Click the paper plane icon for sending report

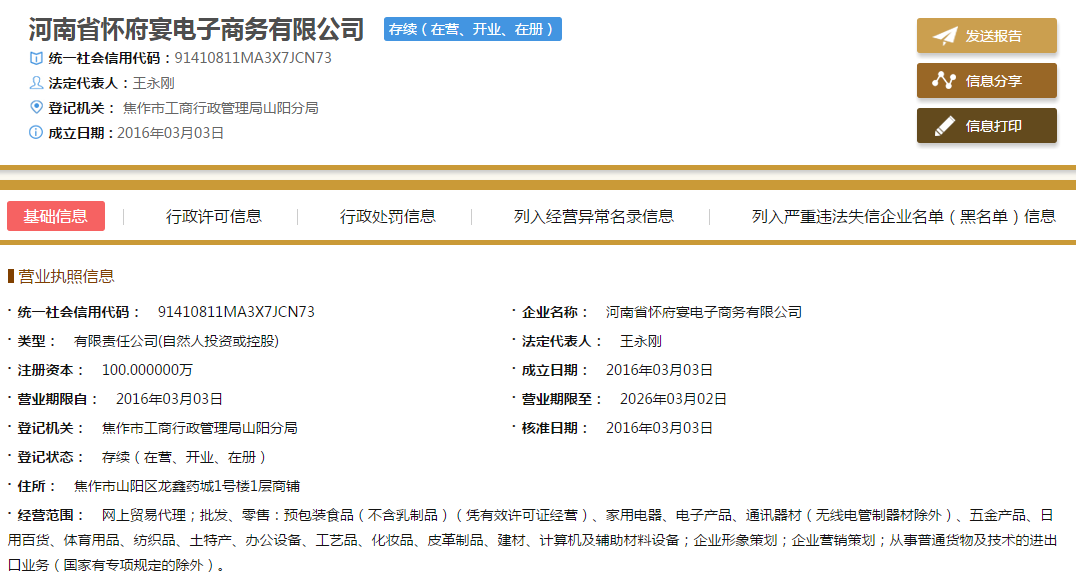click(944, 36)
